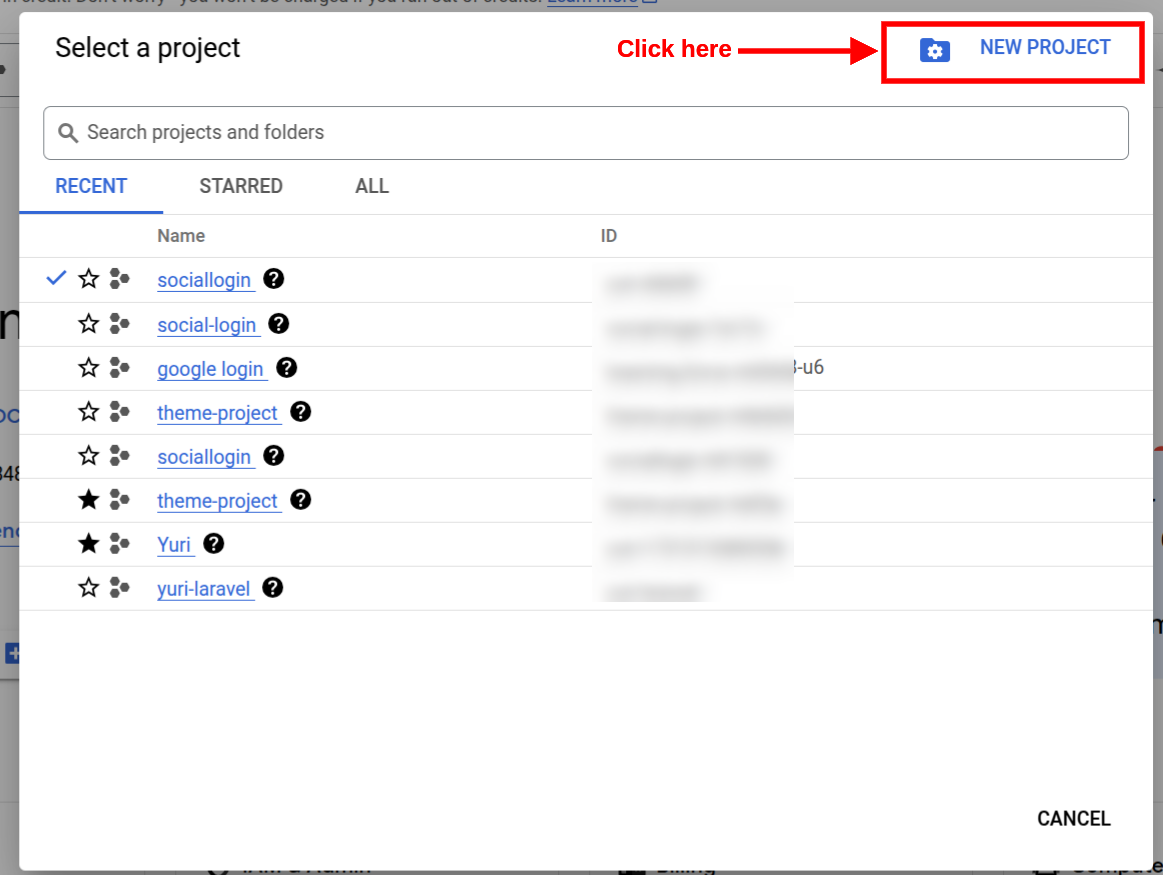Click the project type icon beside yuri-laravel
This screenshot has width=1163, height=875.
point(120,588)
